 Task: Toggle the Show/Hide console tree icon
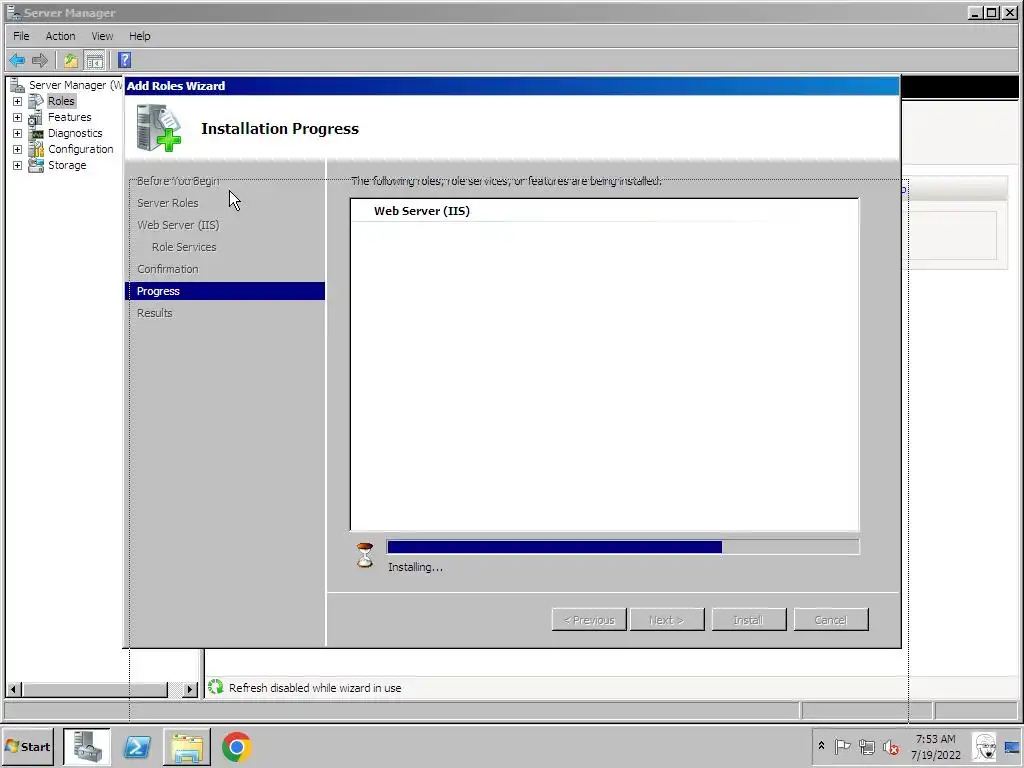point(95,61)
